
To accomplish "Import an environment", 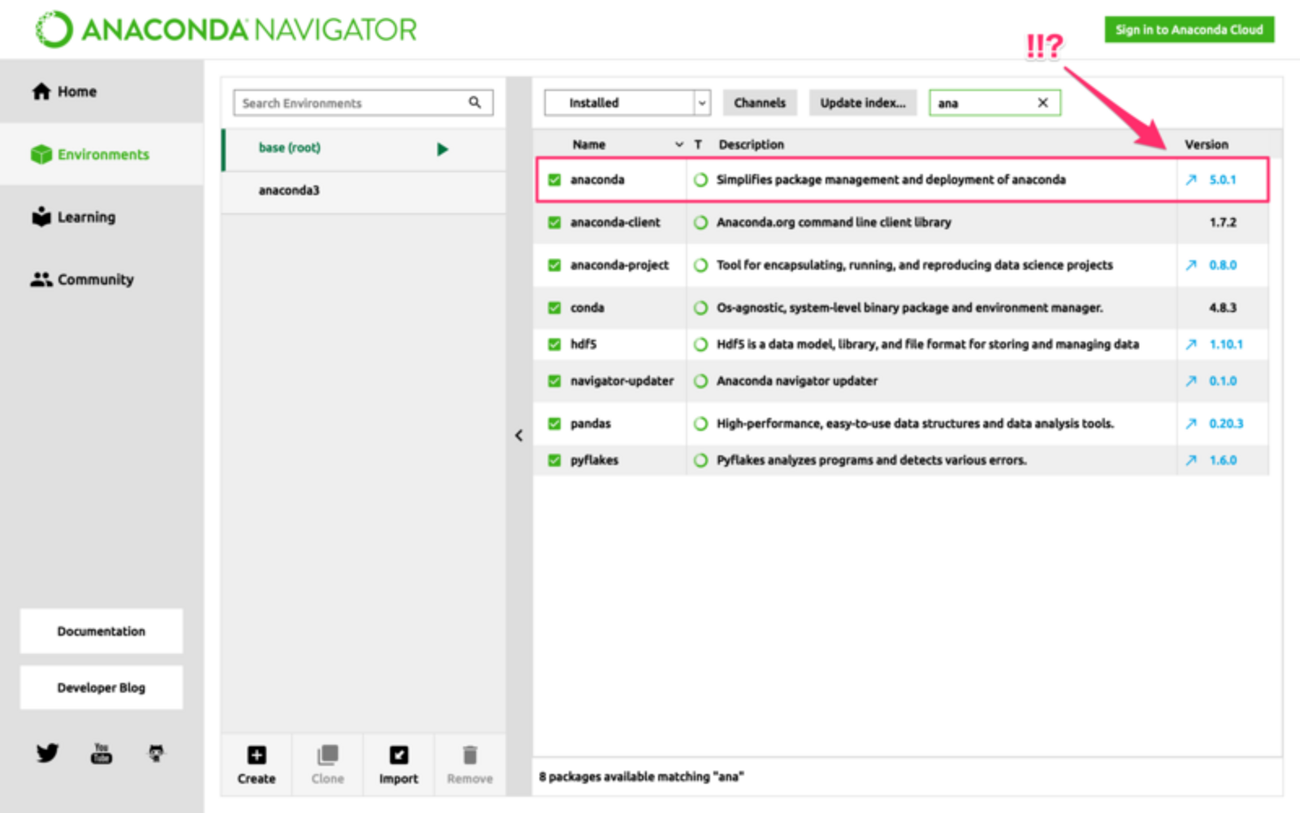I will 398,765.
